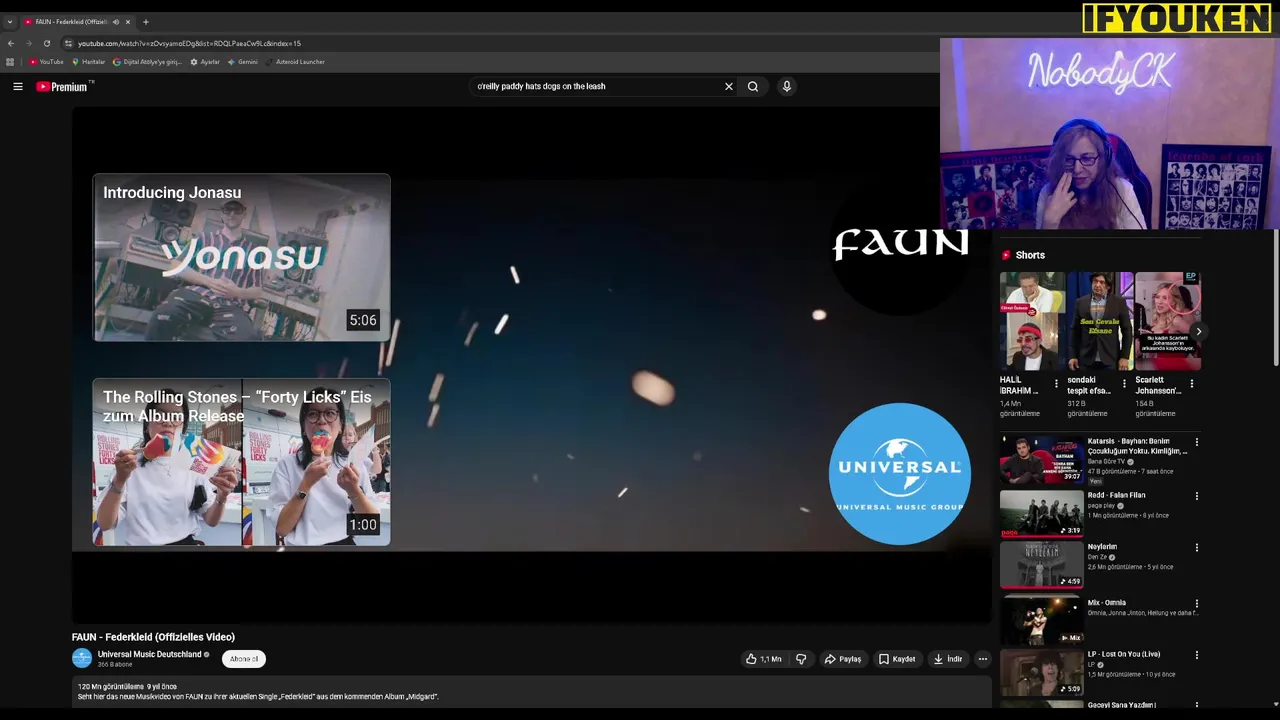This screenshot has height=720, width=1280.
Task: Open options menu for Katarsis video
Action: [1197, 442]
